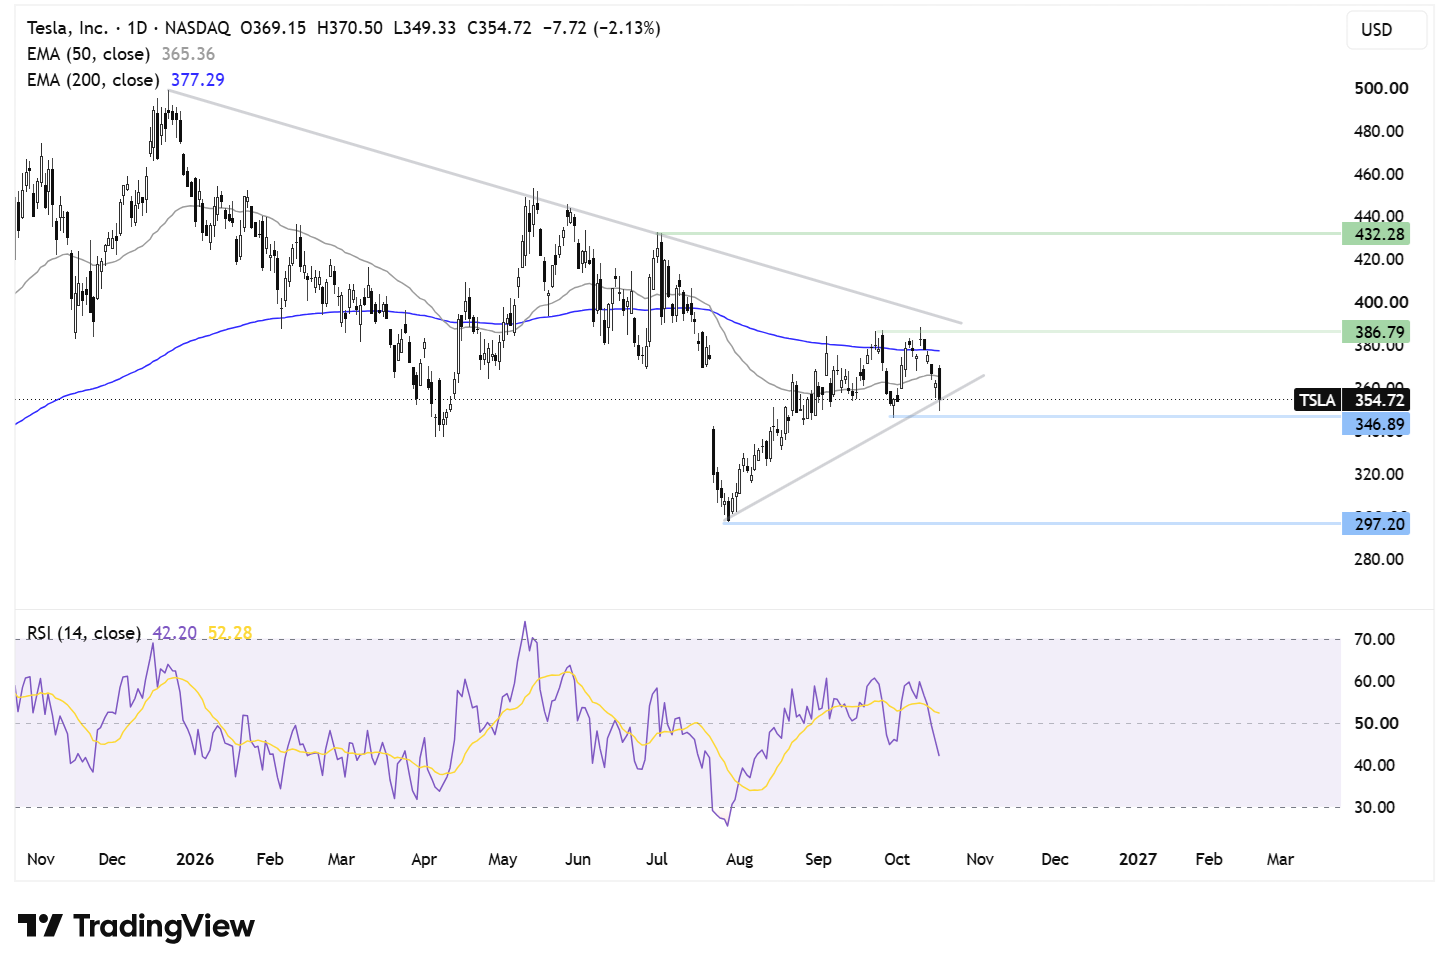Click the Tesla, Inc. symbol title
The width and height of the screenshot is (1449, 971).
pos(67,28)
